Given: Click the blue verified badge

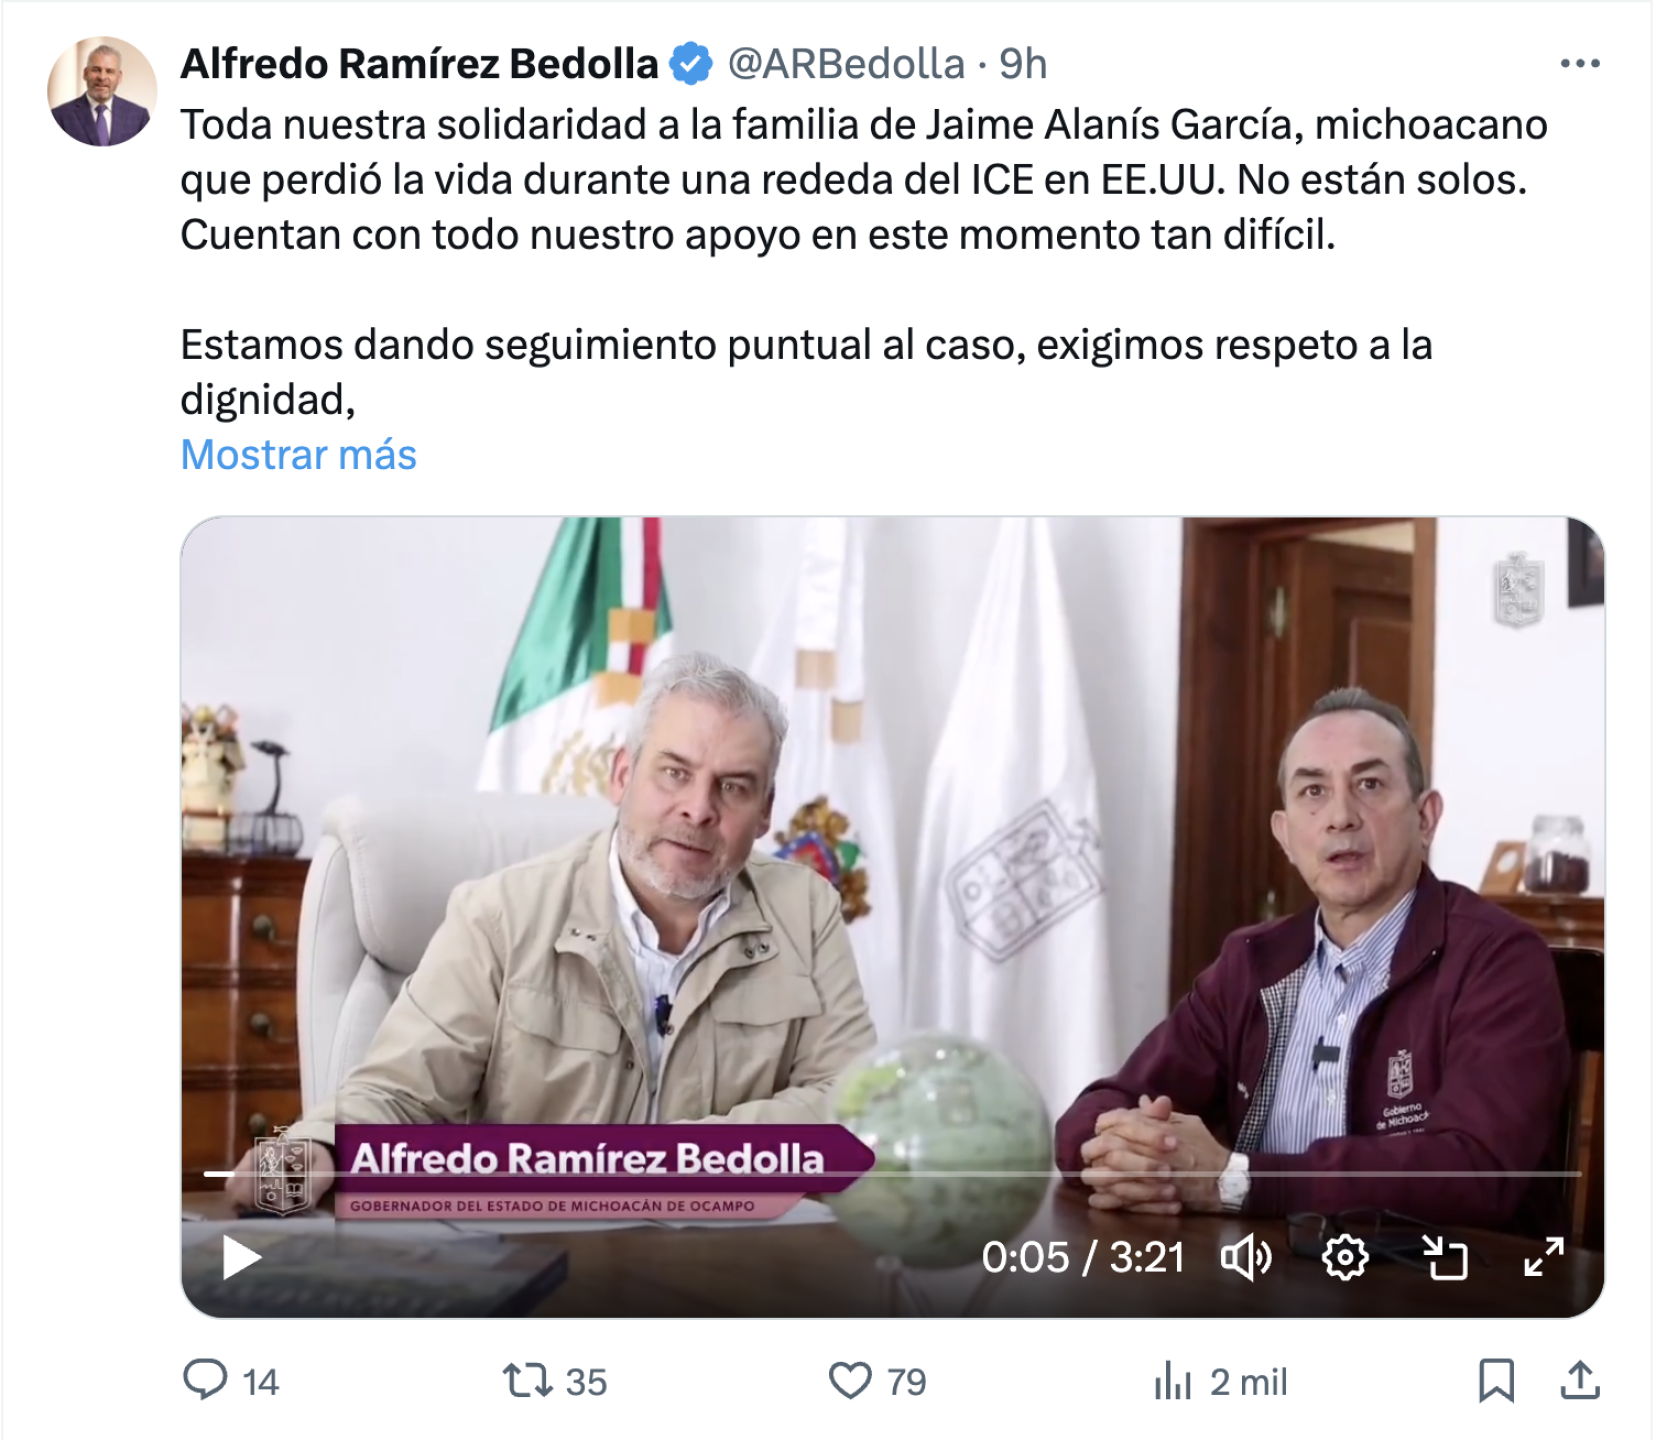Looking at the screenshot, I should (690, 64).
